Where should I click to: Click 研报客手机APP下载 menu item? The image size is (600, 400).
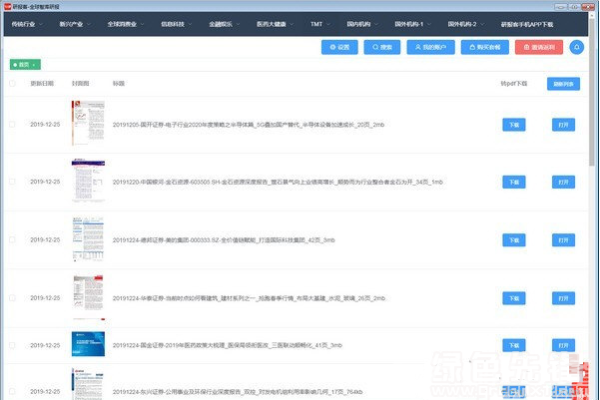click(527, 24)
